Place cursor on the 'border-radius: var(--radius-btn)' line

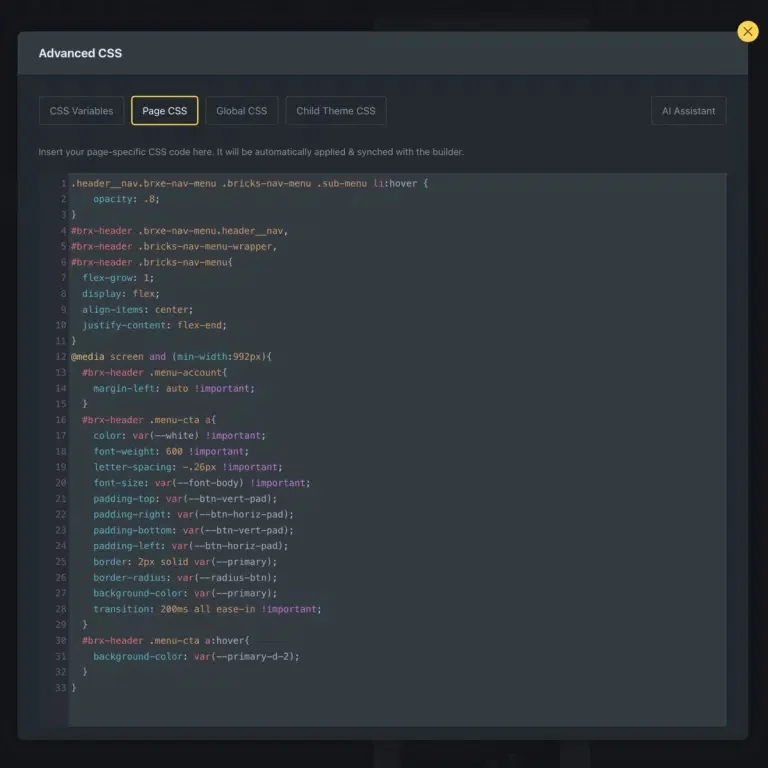tap(185, 577)
